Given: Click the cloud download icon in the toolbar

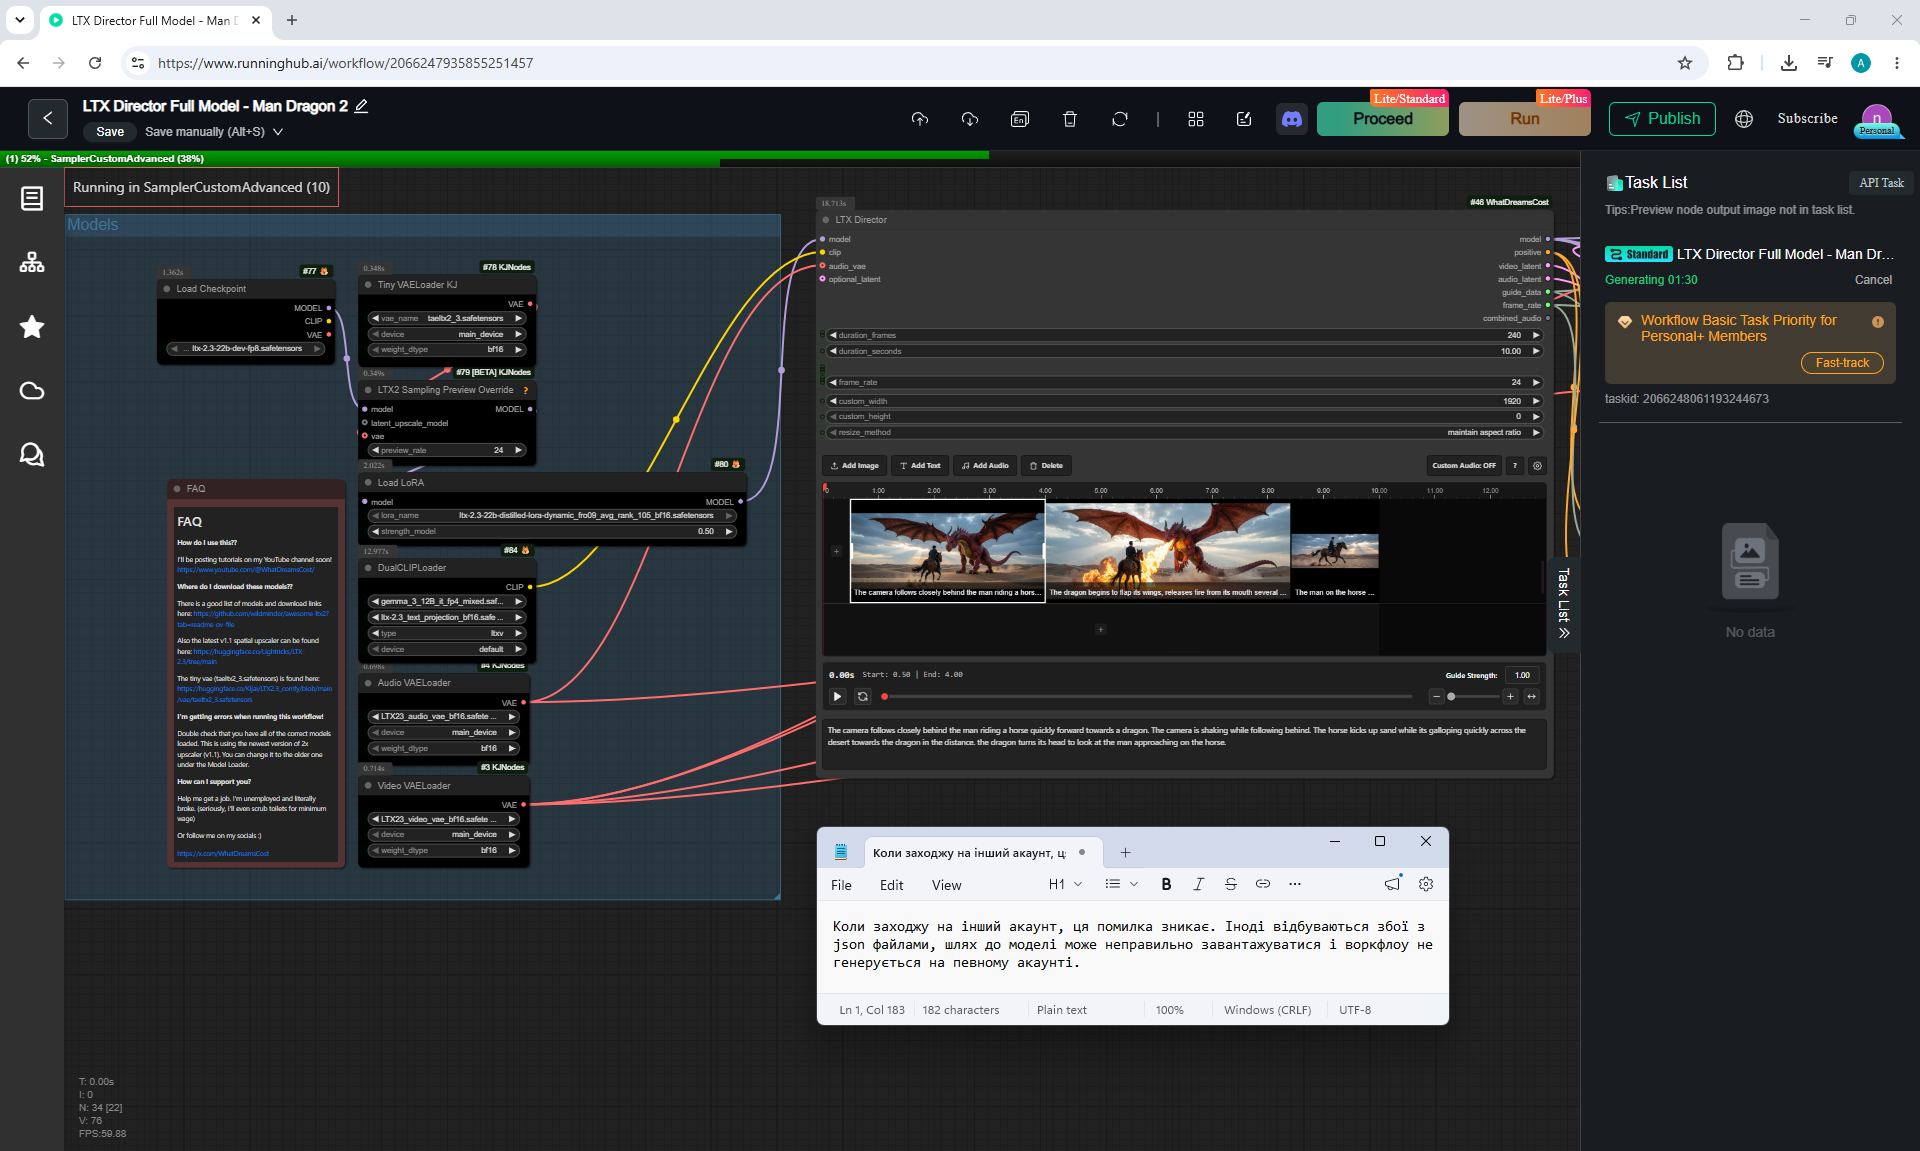Looking at the screenshot, I should pos(970,119).
